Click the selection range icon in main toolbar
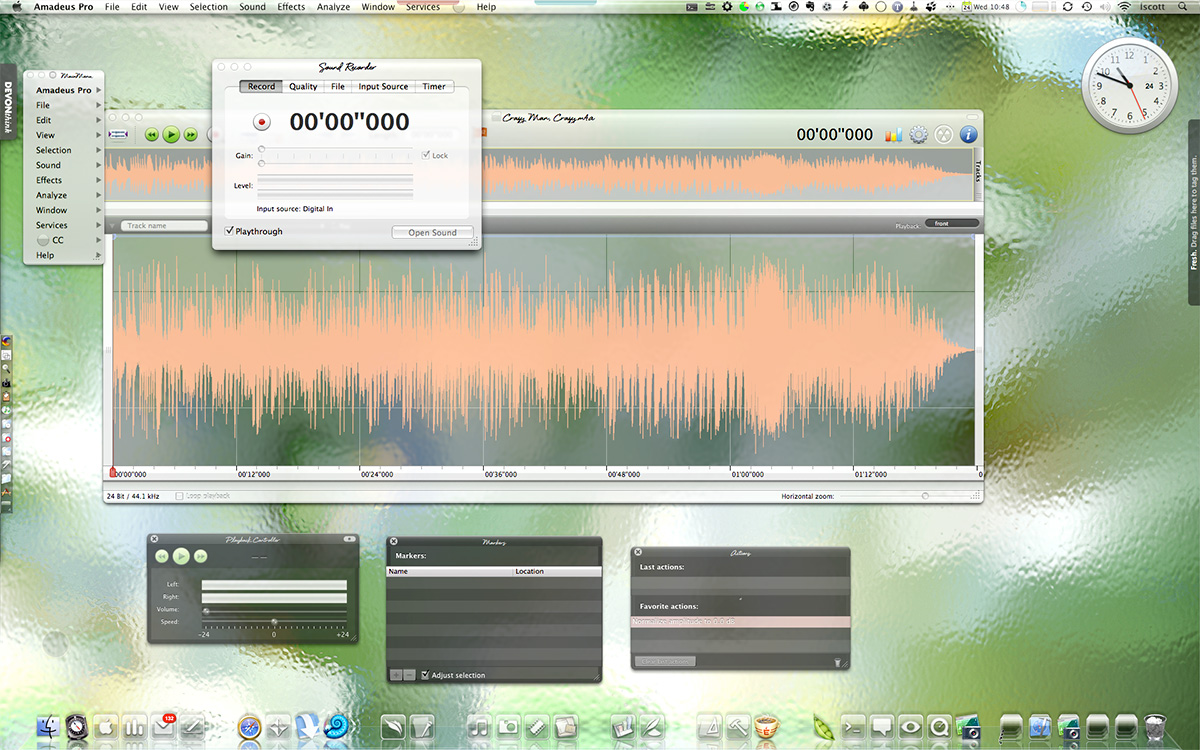1200x750 pixels. (x=119, y=134)
